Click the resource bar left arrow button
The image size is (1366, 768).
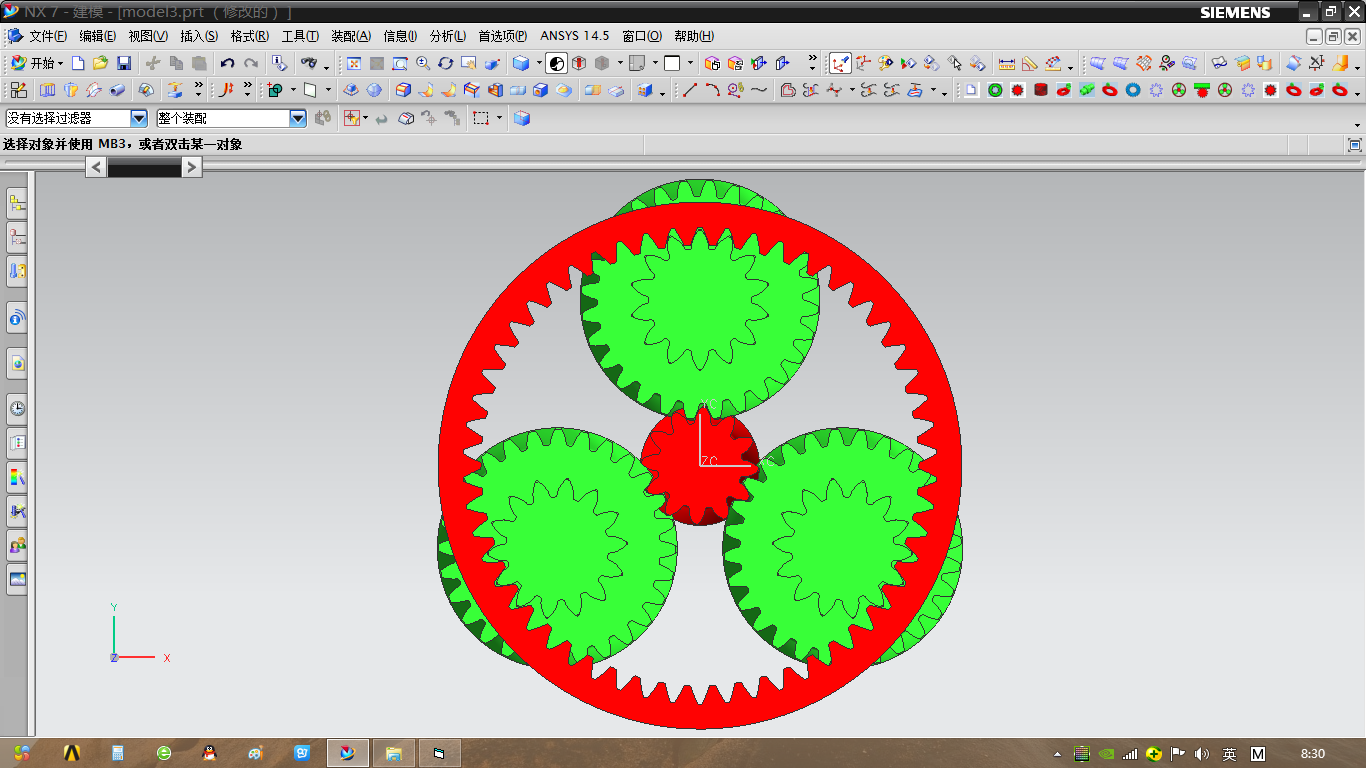click(x=96, y=168)
